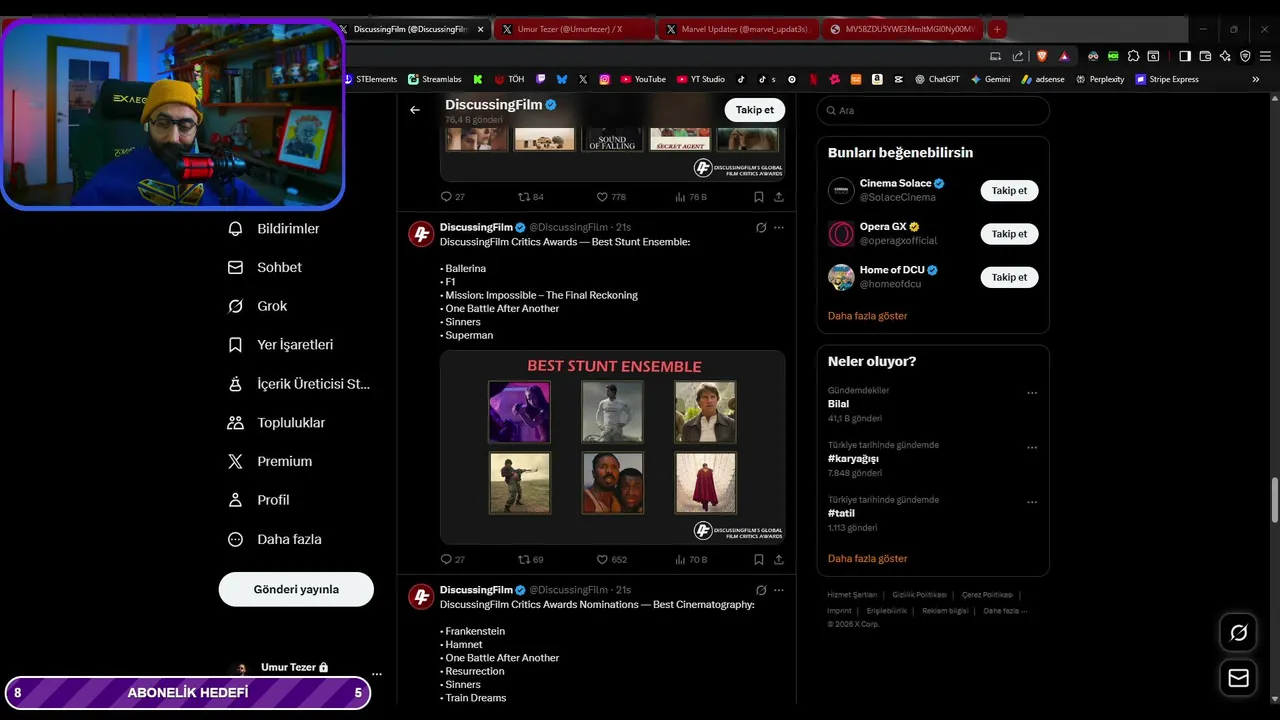Image resolution: width=1280 pixels, height=720 pixels.
Task: Open the Best Stunt Ensemble image
Action: click(x=613, y=447)
